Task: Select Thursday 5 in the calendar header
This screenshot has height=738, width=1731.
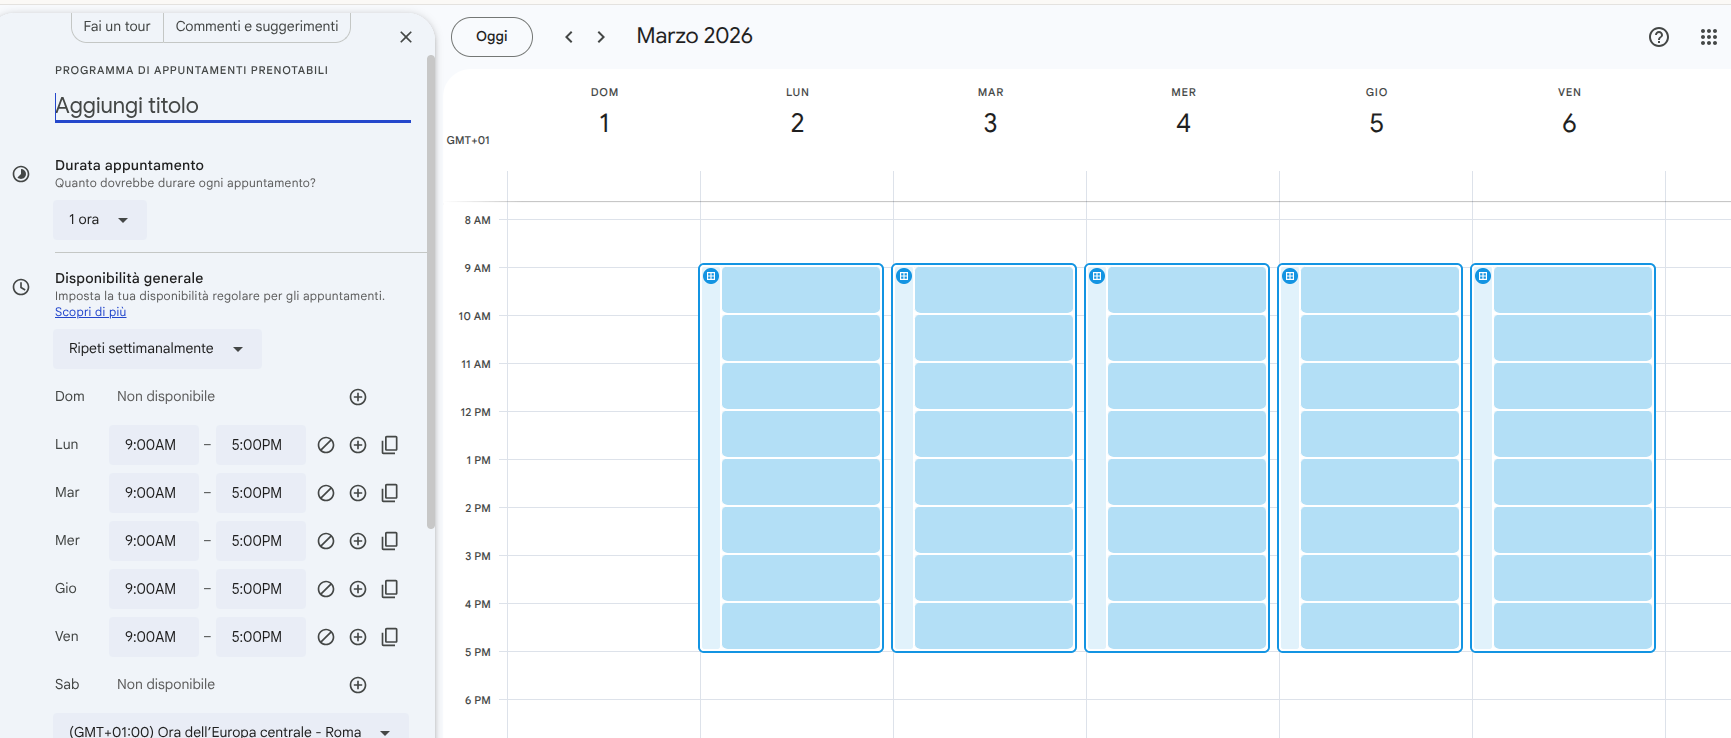Action: (x=1376, y=123)
